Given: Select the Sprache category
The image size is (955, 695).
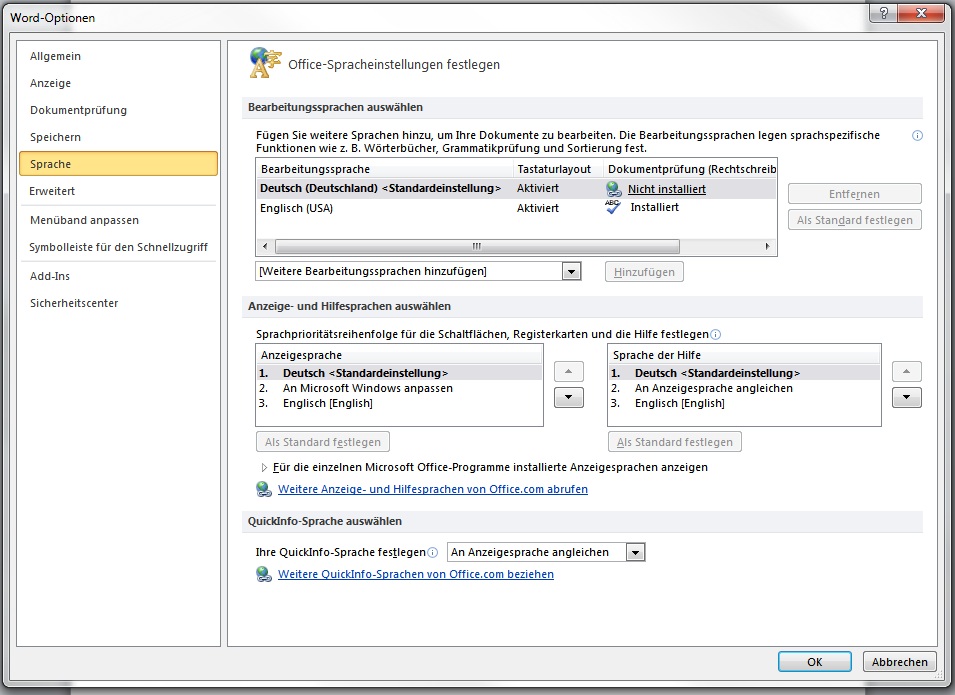Looking at the screenshot, I should (118, 164).
